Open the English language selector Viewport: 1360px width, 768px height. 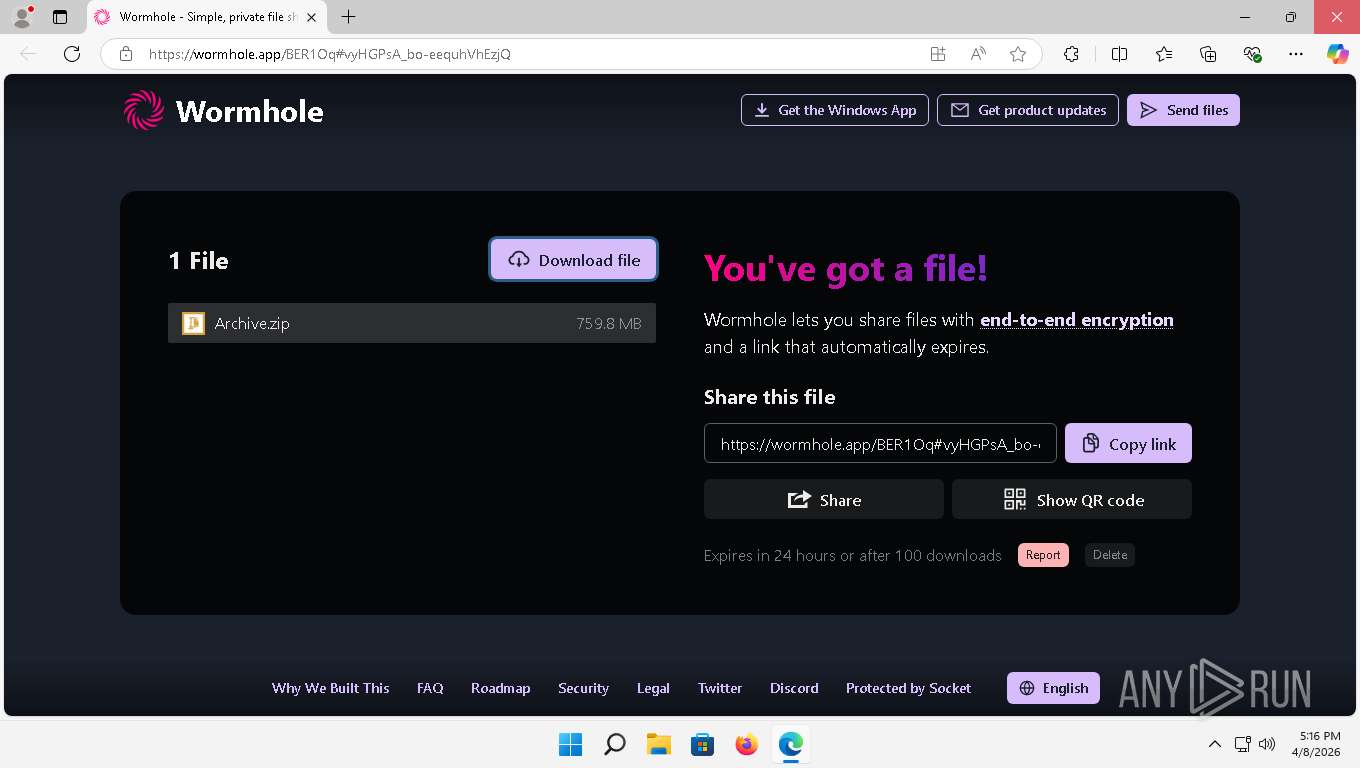pos(1054,688)
